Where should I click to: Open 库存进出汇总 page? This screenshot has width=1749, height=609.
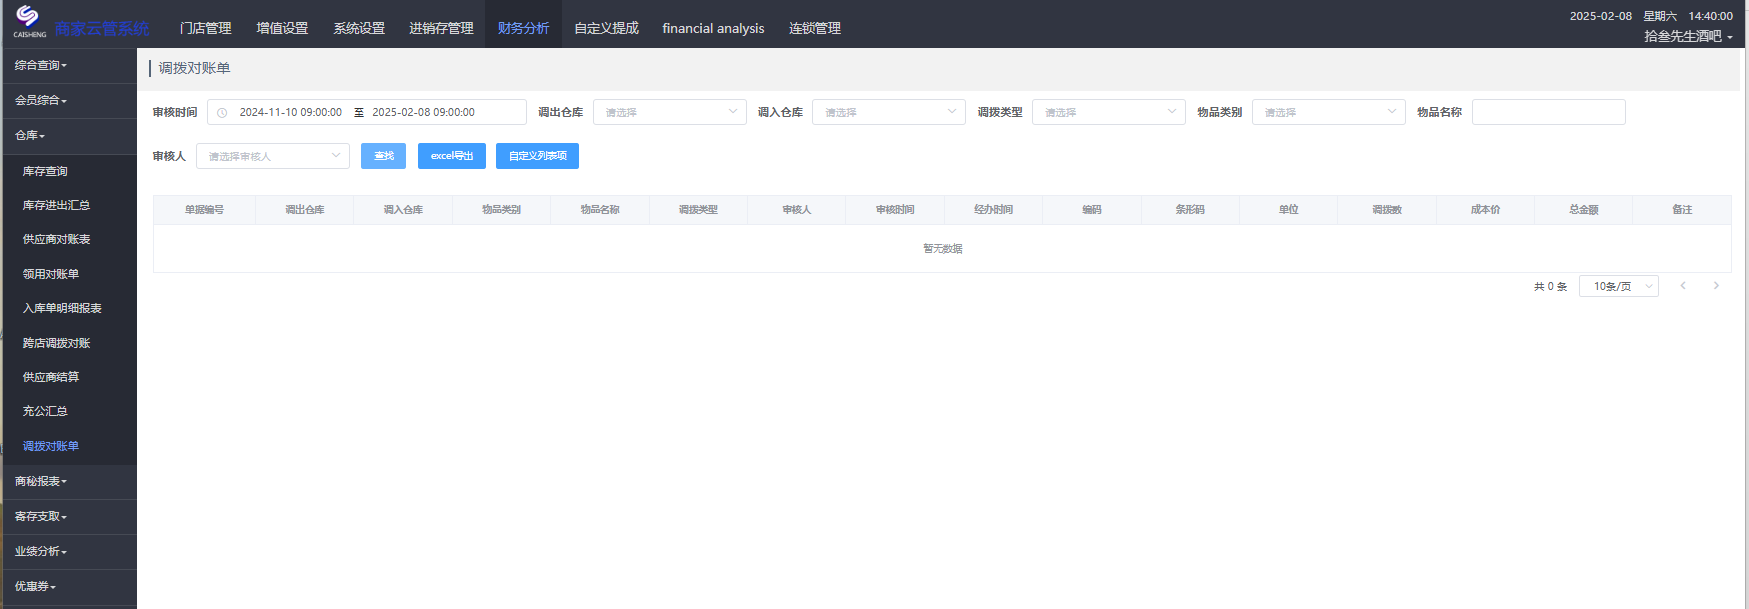56,205
